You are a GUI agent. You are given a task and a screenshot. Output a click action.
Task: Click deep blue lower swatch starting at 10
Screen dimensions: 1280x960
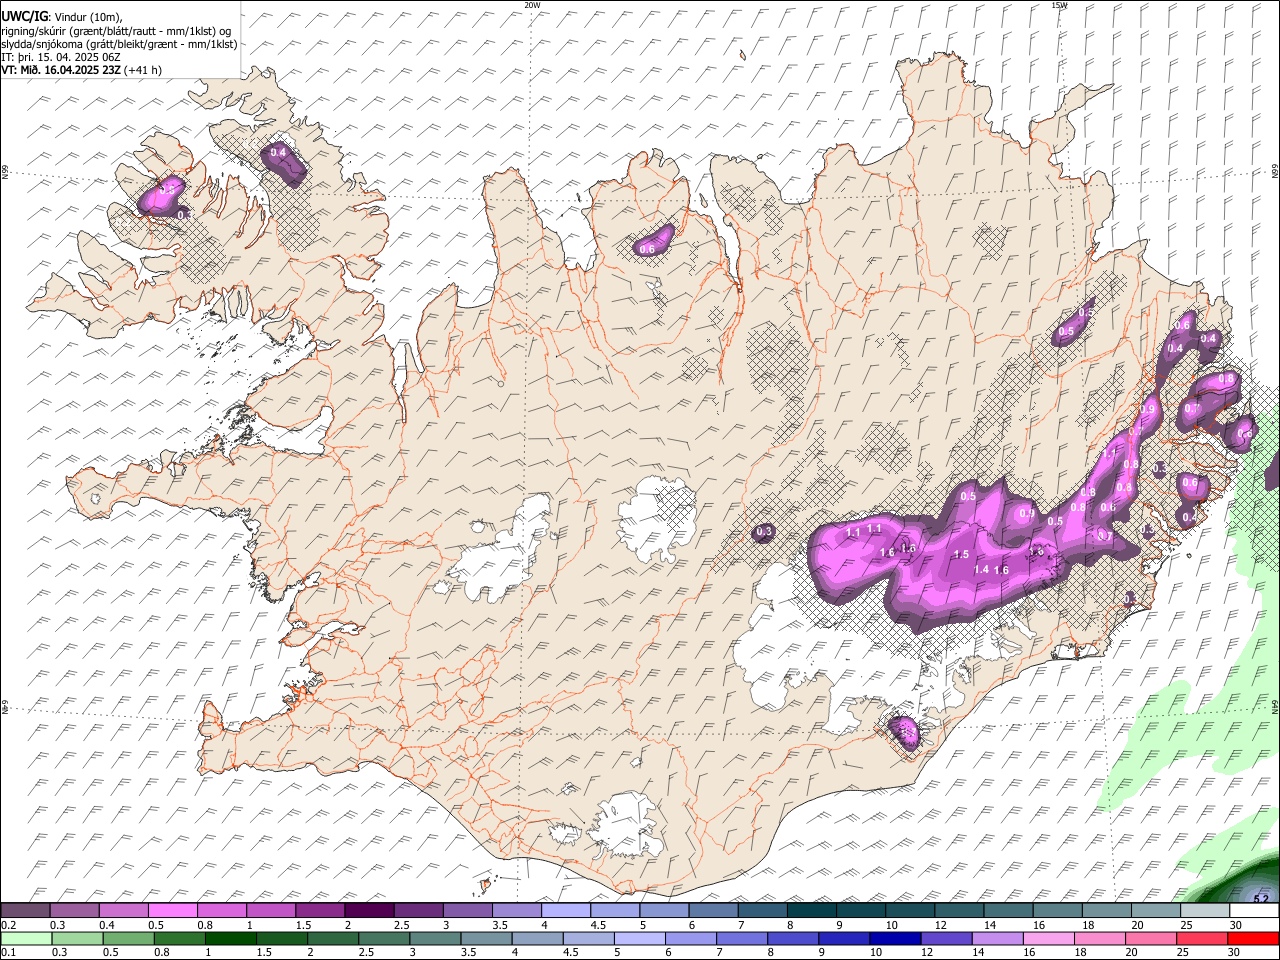point(894,939)
